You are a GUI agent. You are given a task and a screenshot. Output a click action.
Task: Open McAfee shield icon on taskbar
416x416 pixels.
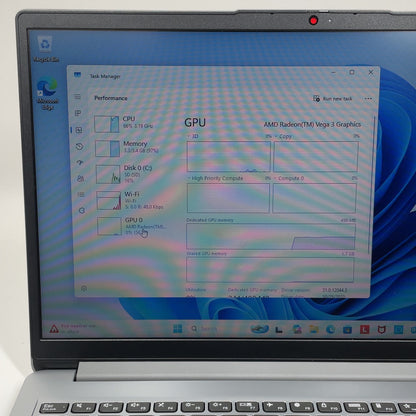(x=382, y=330)
